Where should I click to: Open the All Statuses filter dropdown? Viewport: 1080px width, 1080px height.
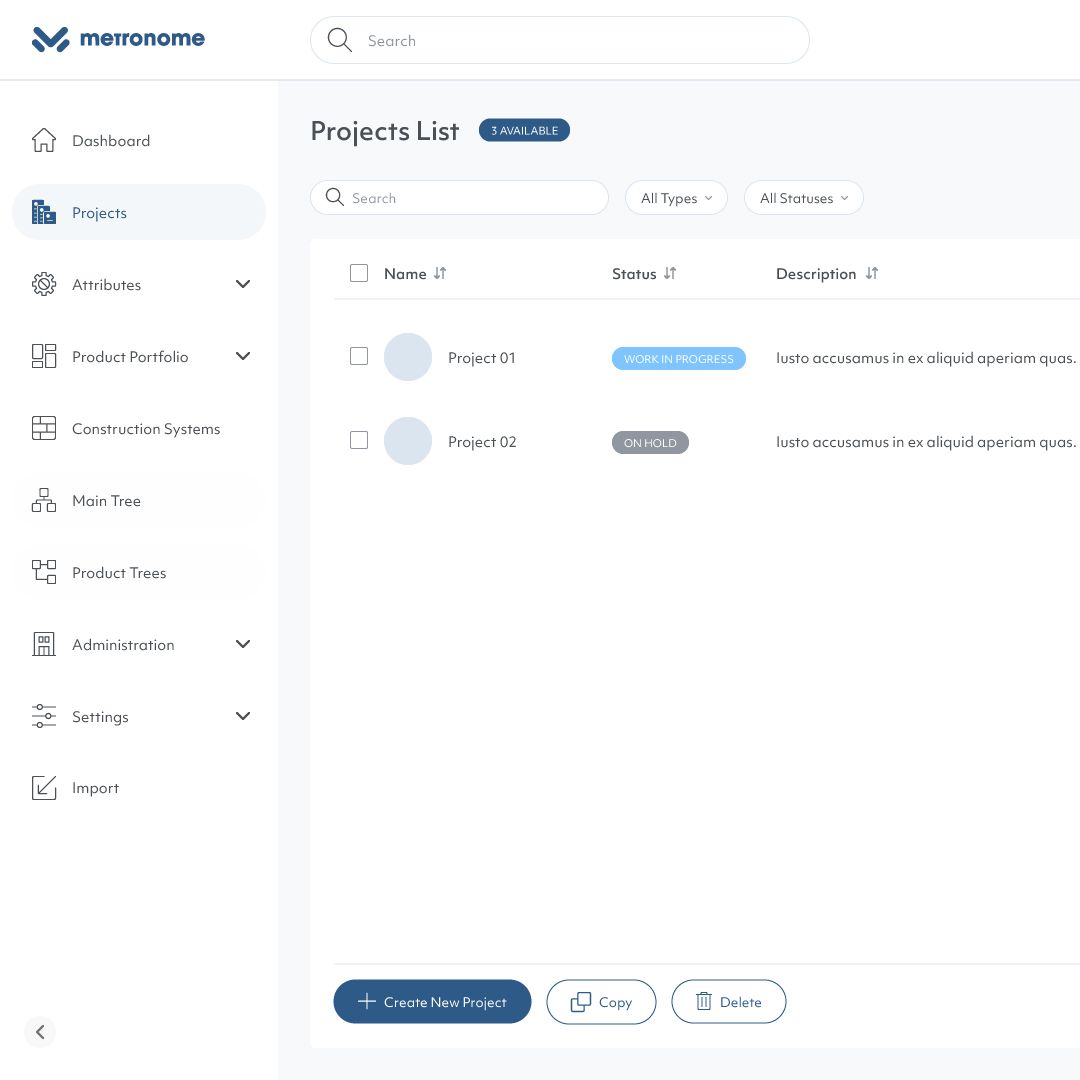tap(803, 198)
